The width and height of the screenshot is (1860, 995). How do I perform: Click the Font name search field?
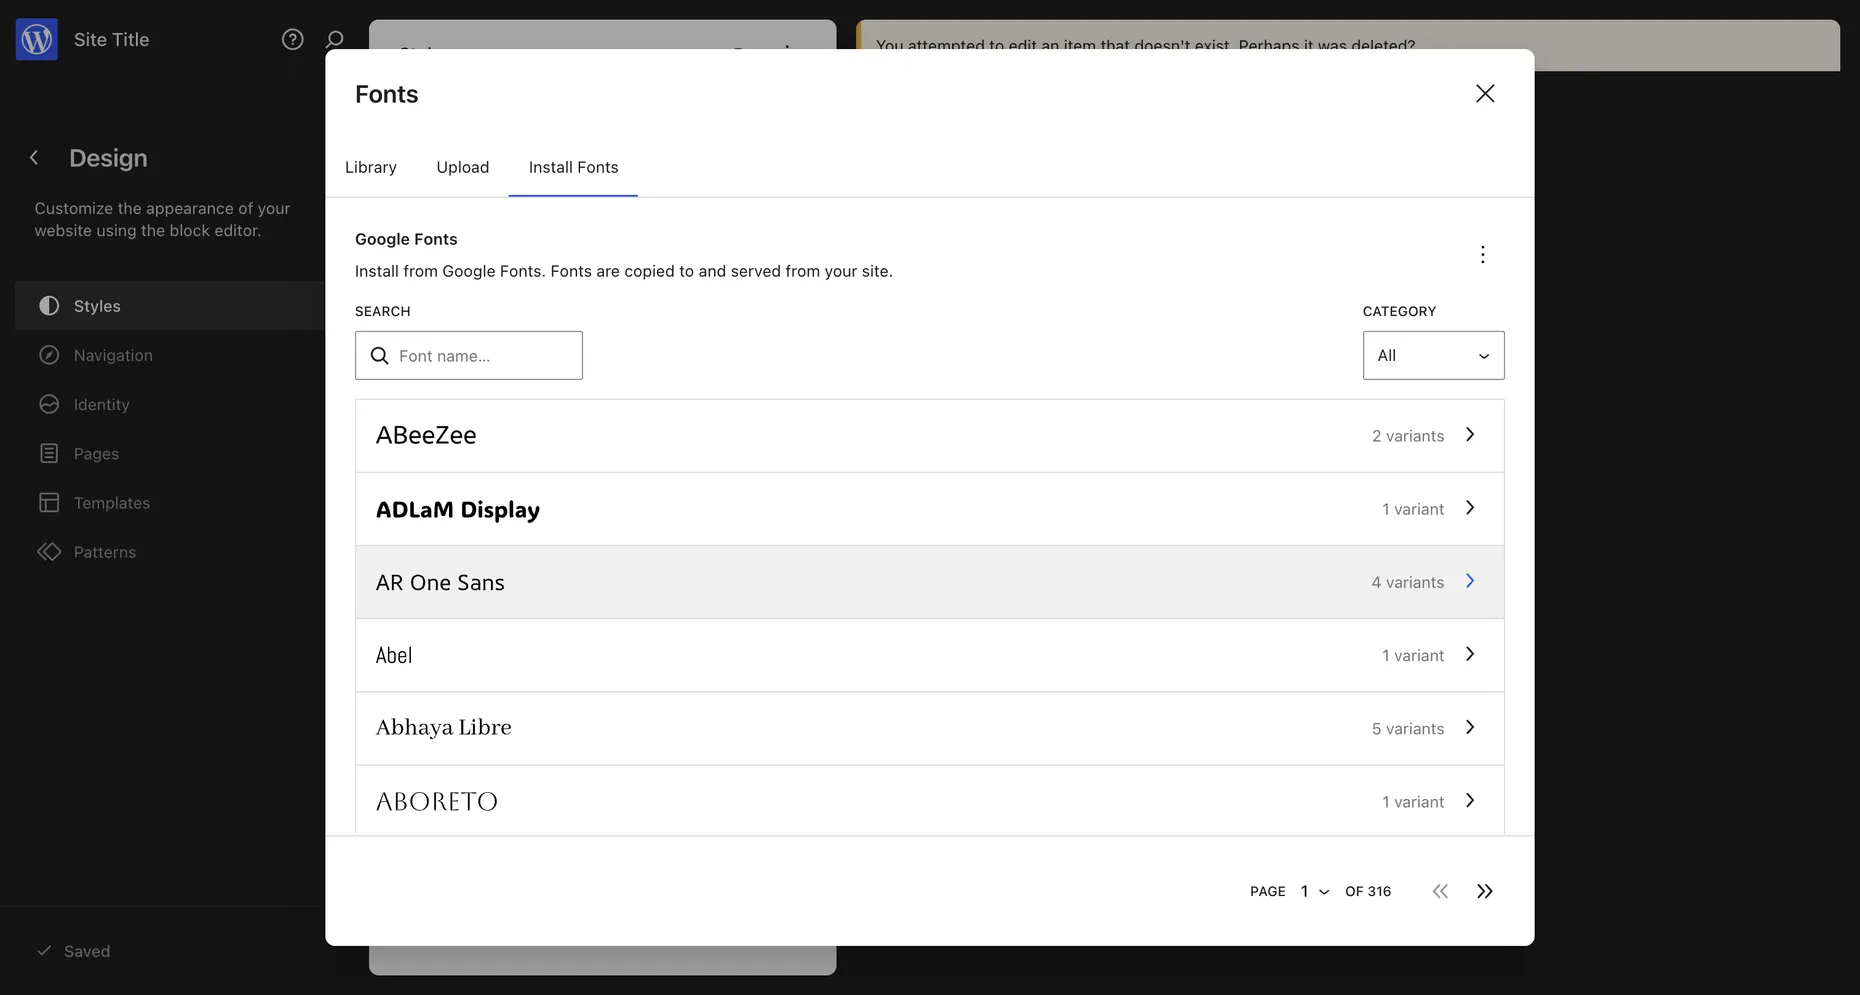[469, 355]
